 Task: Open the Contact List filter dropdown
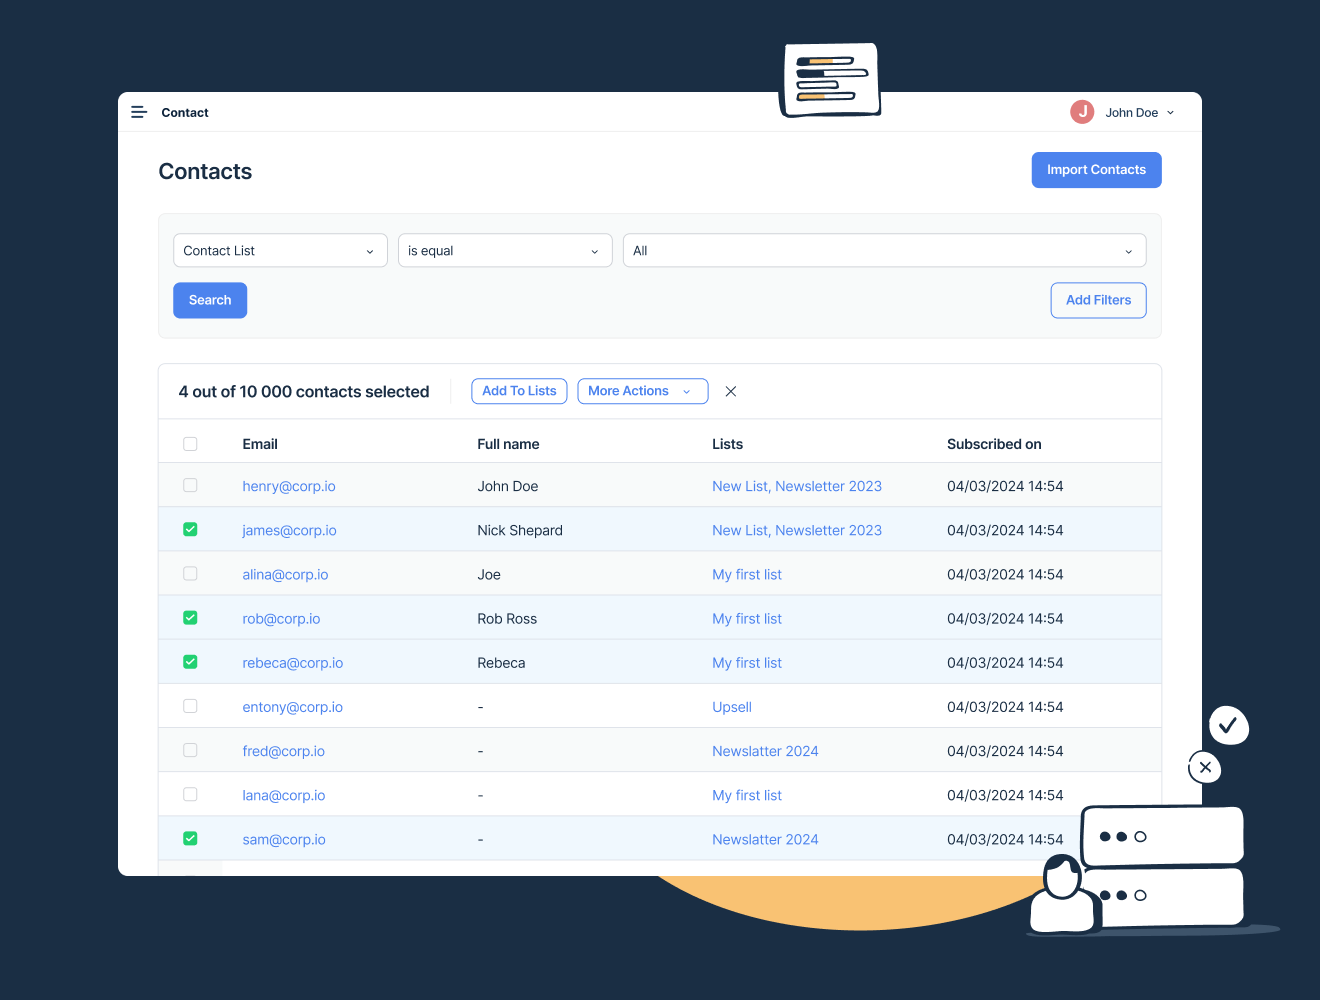(x=280, y=251)
